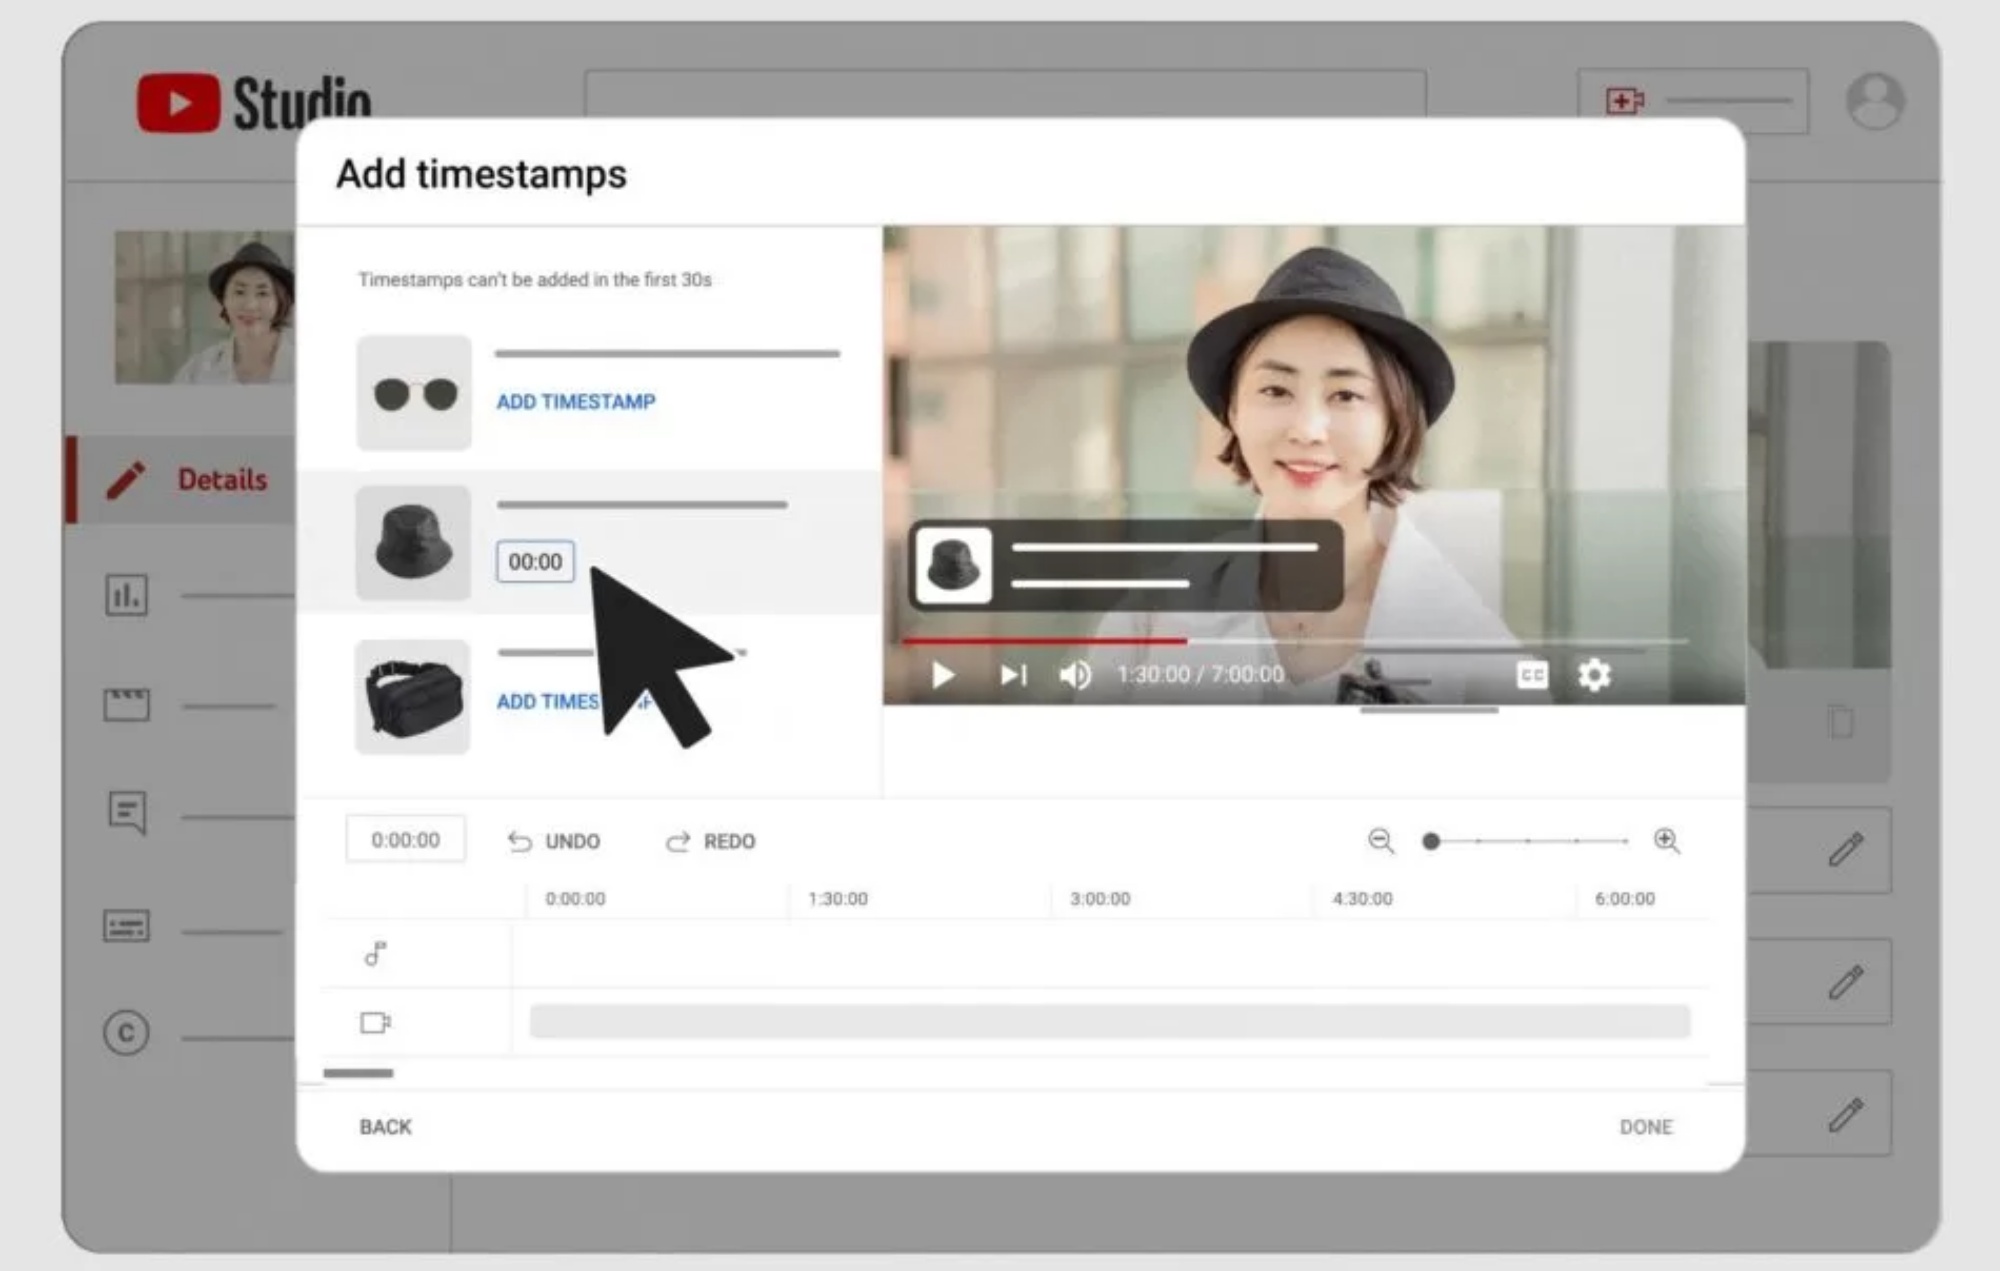Click the timeline marker at 1:30:00
Viewport: 2000px width, 1271px height.
click(x=835, y=898)
